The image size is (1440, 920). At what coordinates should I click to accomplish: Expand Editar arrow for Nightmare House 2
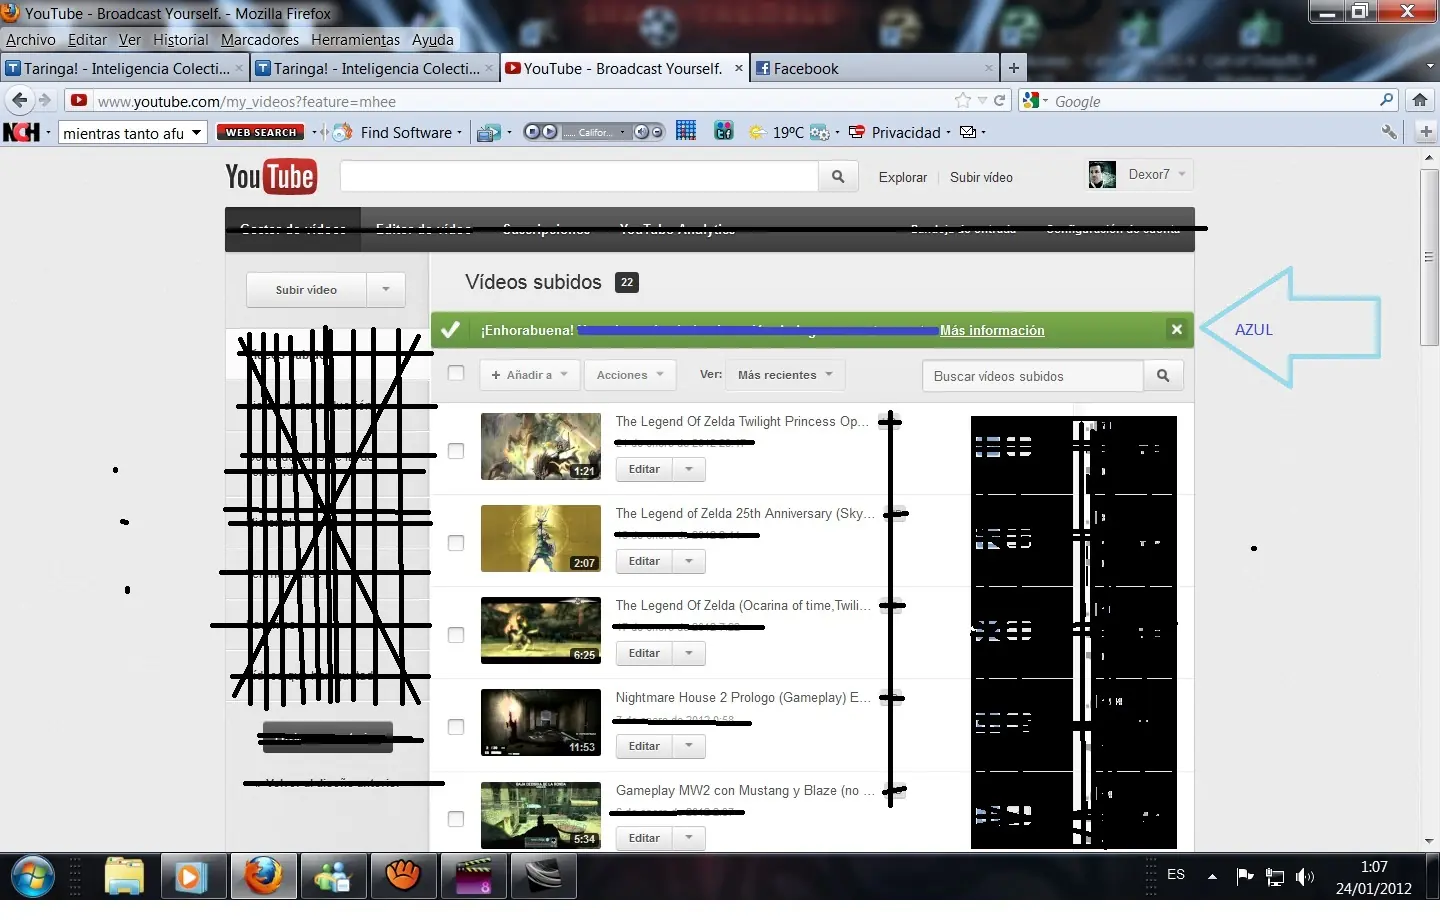pos(689,746)
